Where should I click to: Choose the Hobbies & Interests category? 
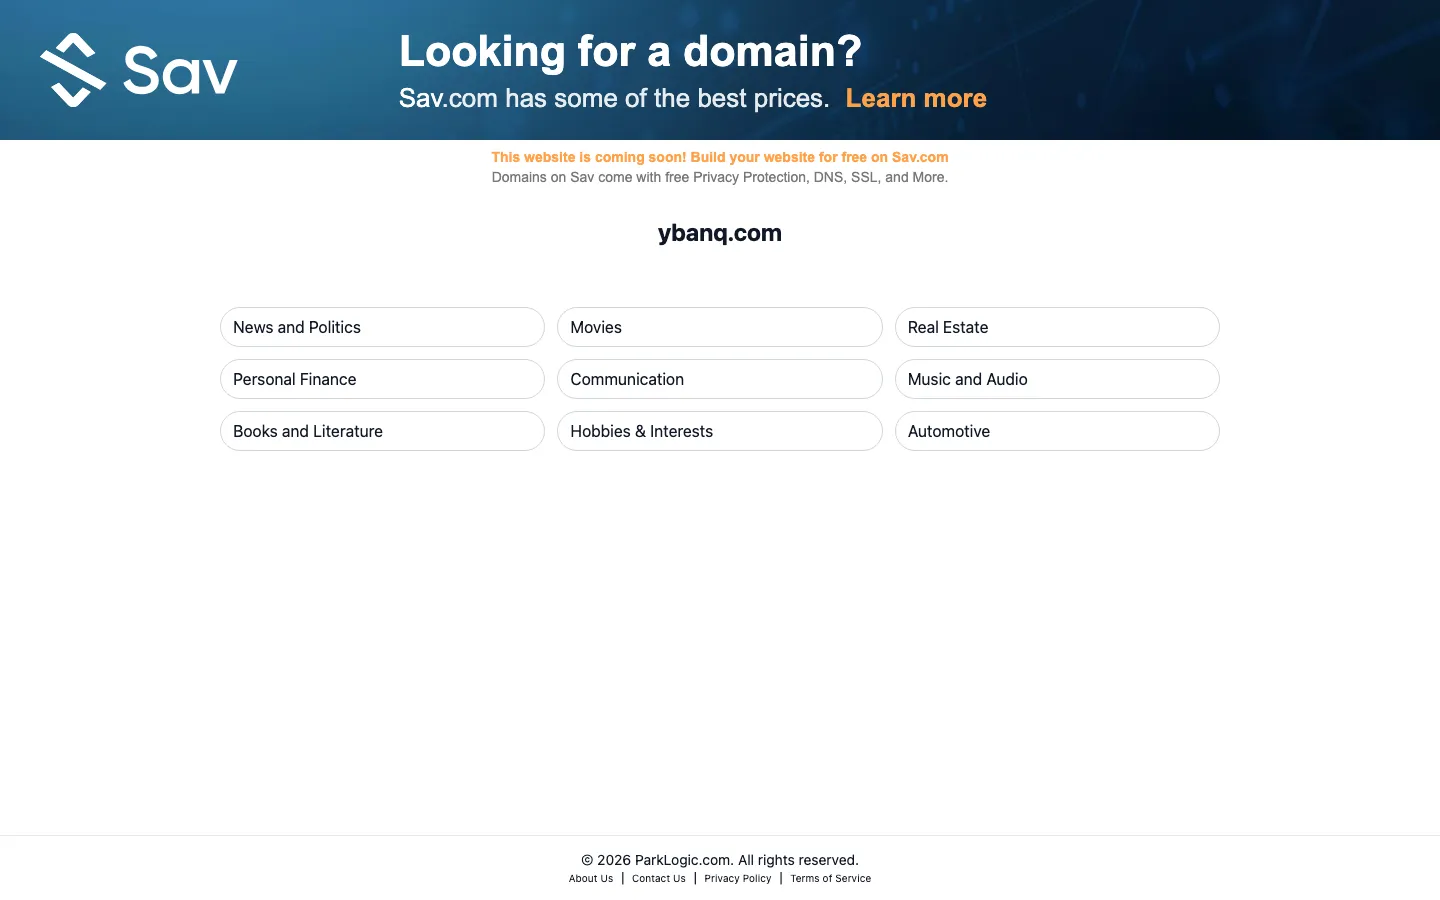point(720,431)
